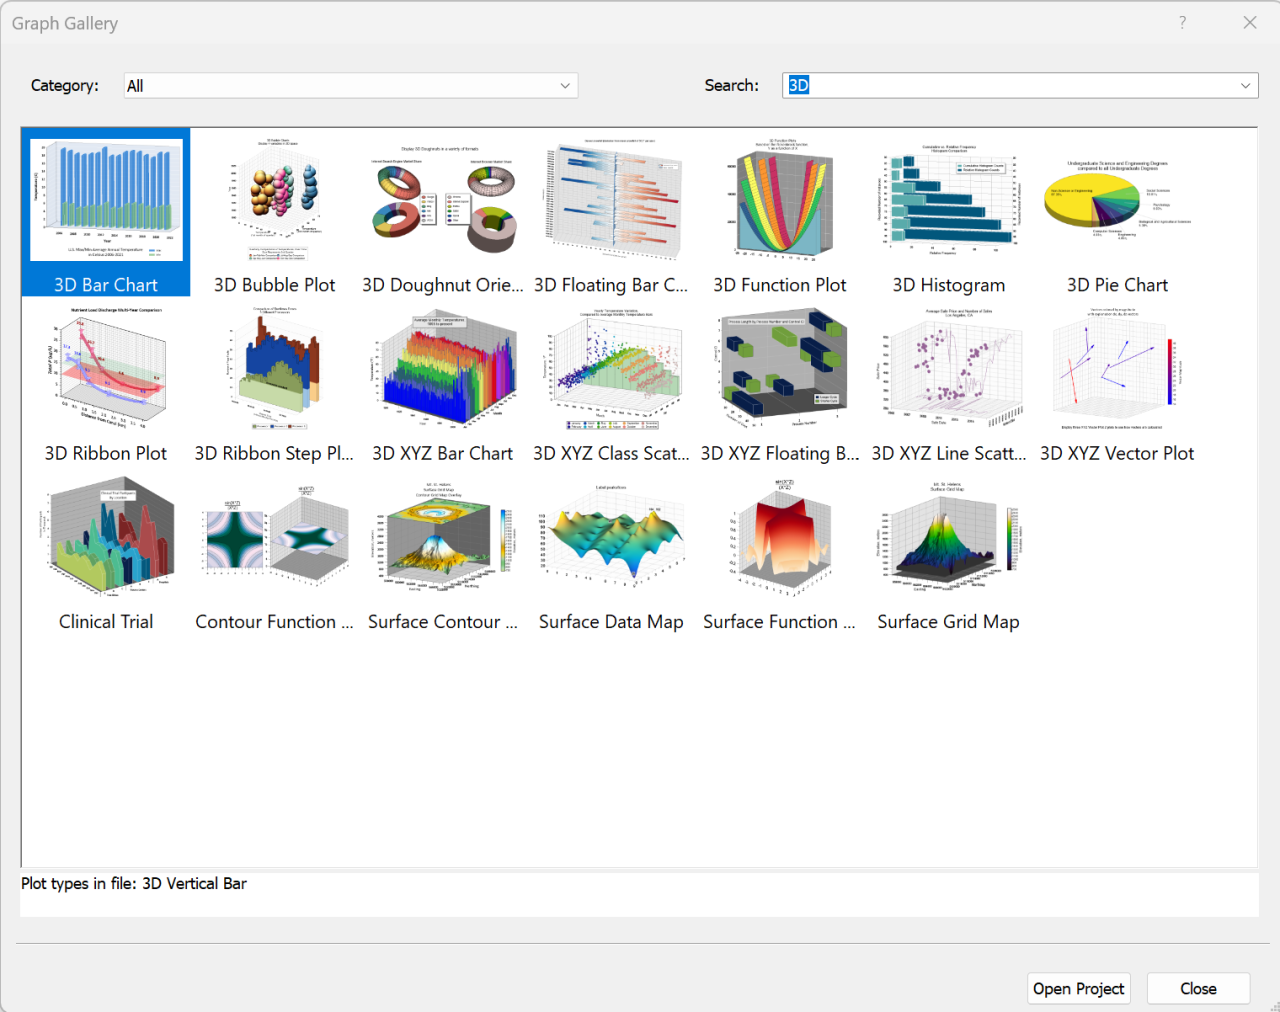
Task: Open the Surface Data Map template
Action: pos(611,536)
